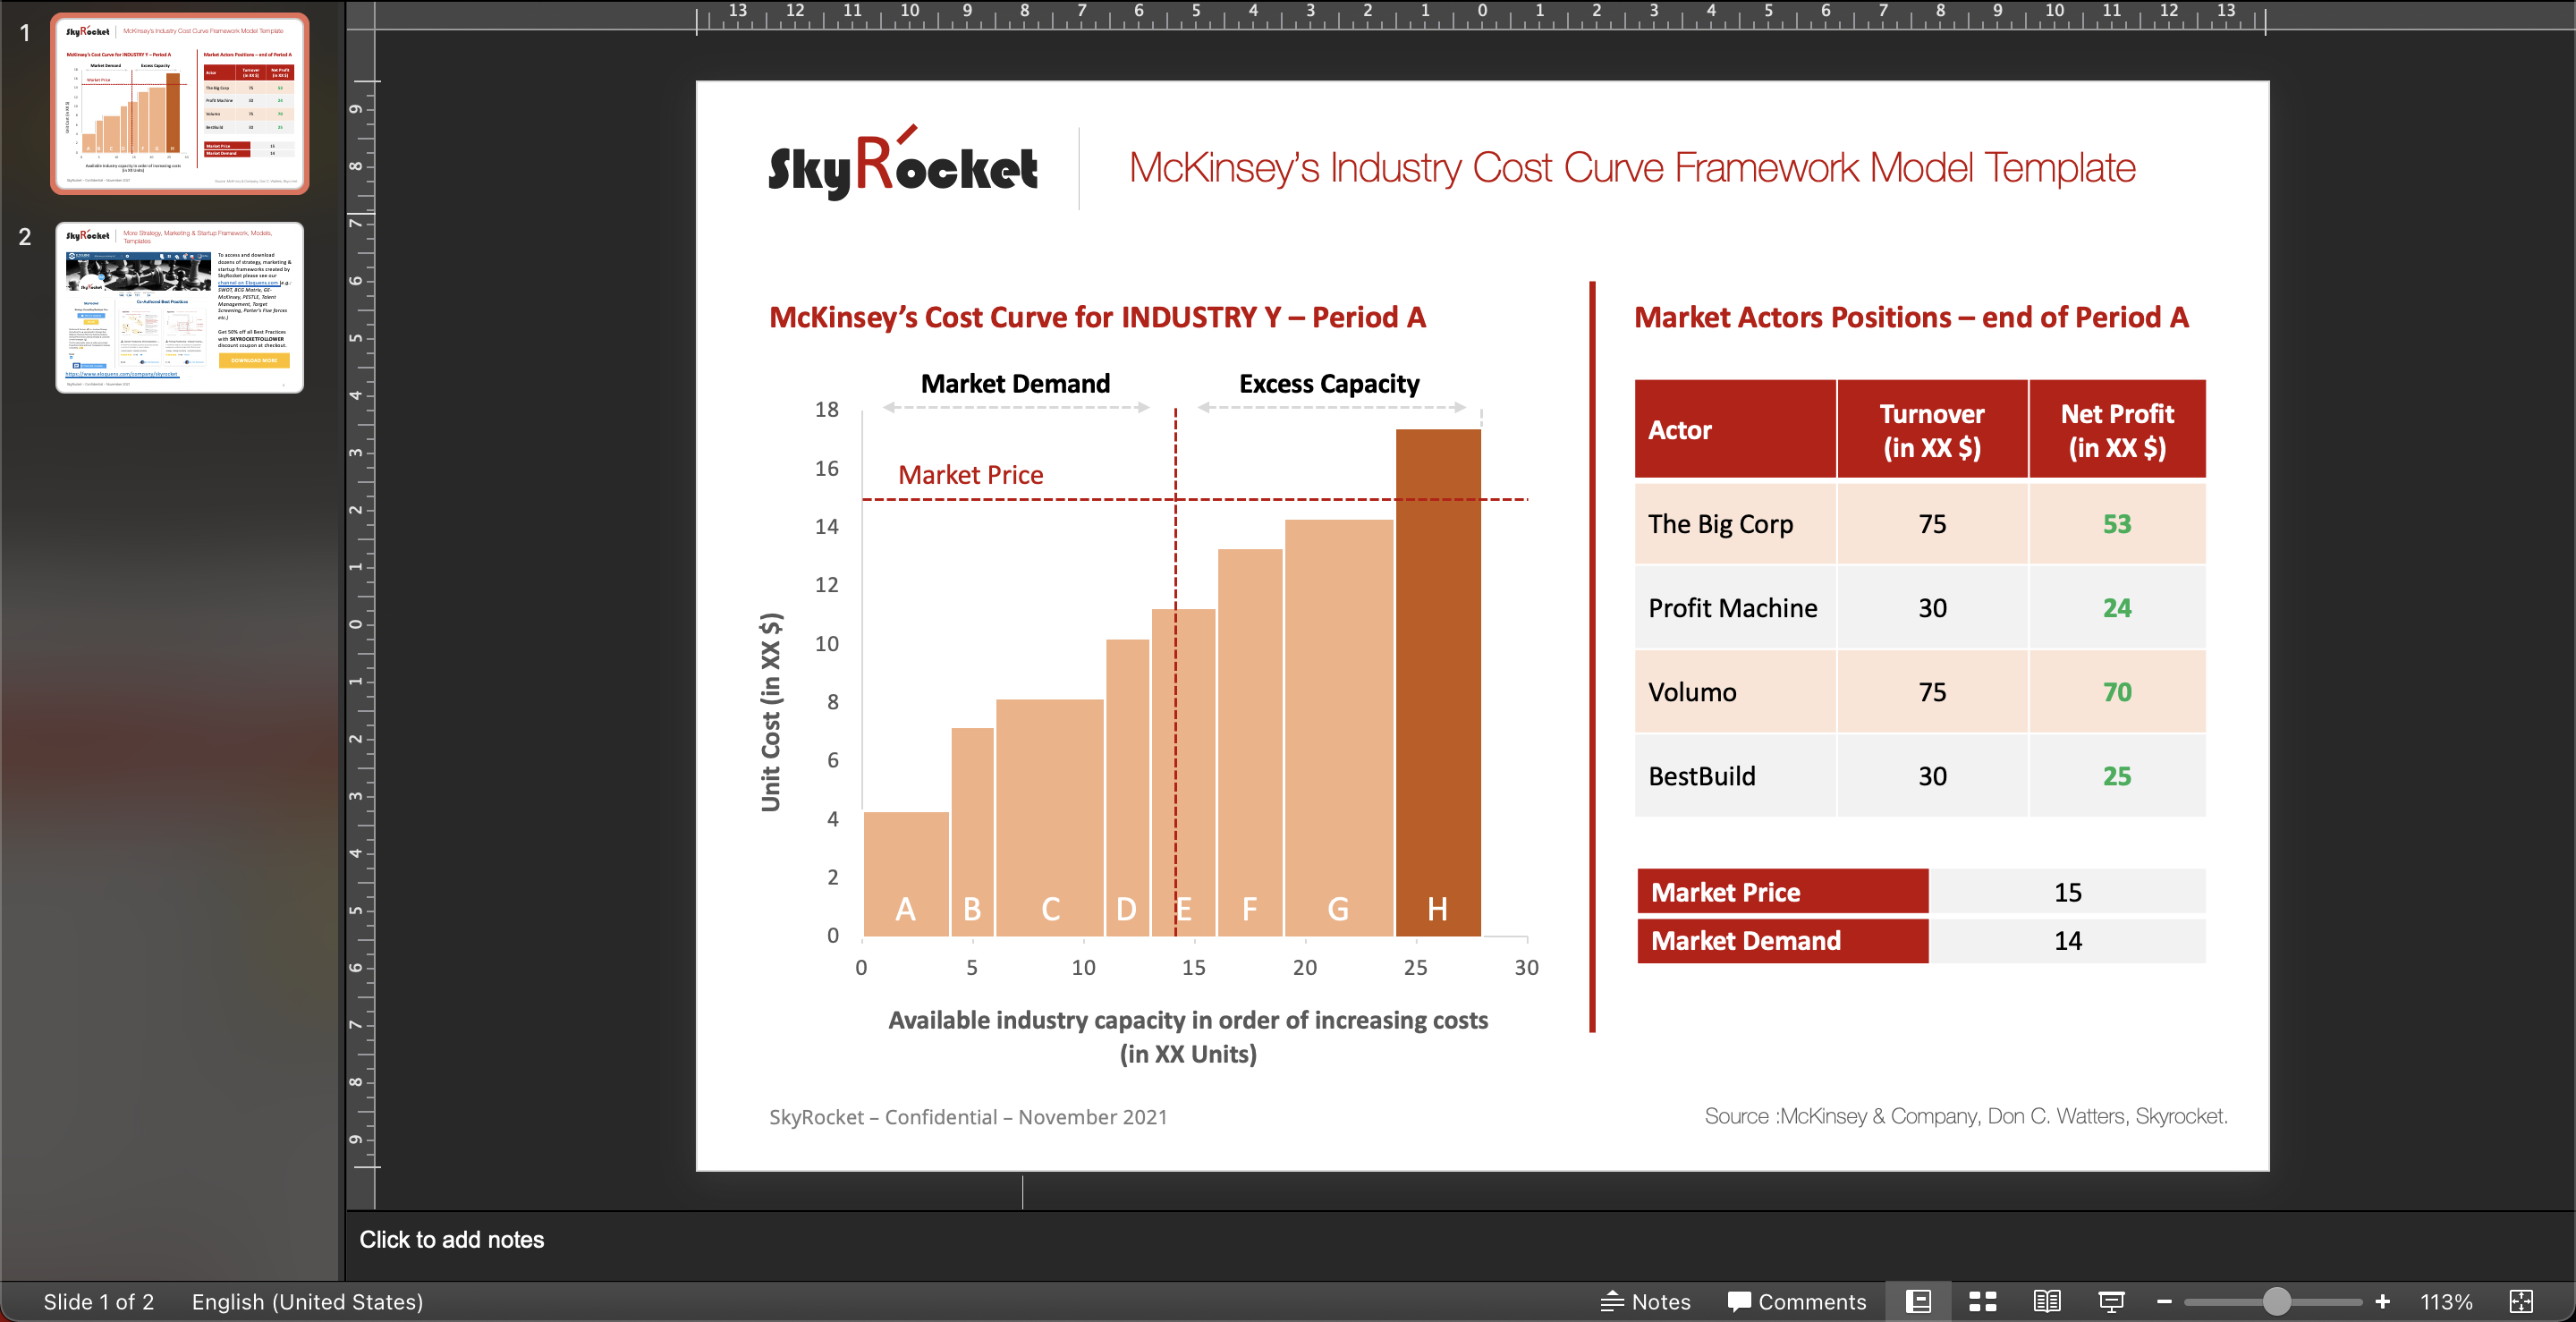
Task: Toggle the Notes pane button
Action: 1646,1301
